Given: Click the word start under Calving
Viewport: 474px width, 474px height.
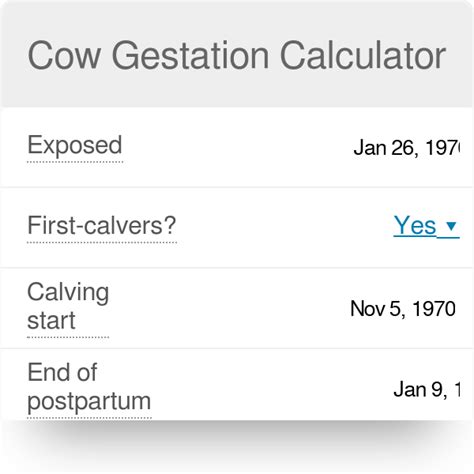Looking at the screenshot, I should pyautogui.click(x=51, y=320).
